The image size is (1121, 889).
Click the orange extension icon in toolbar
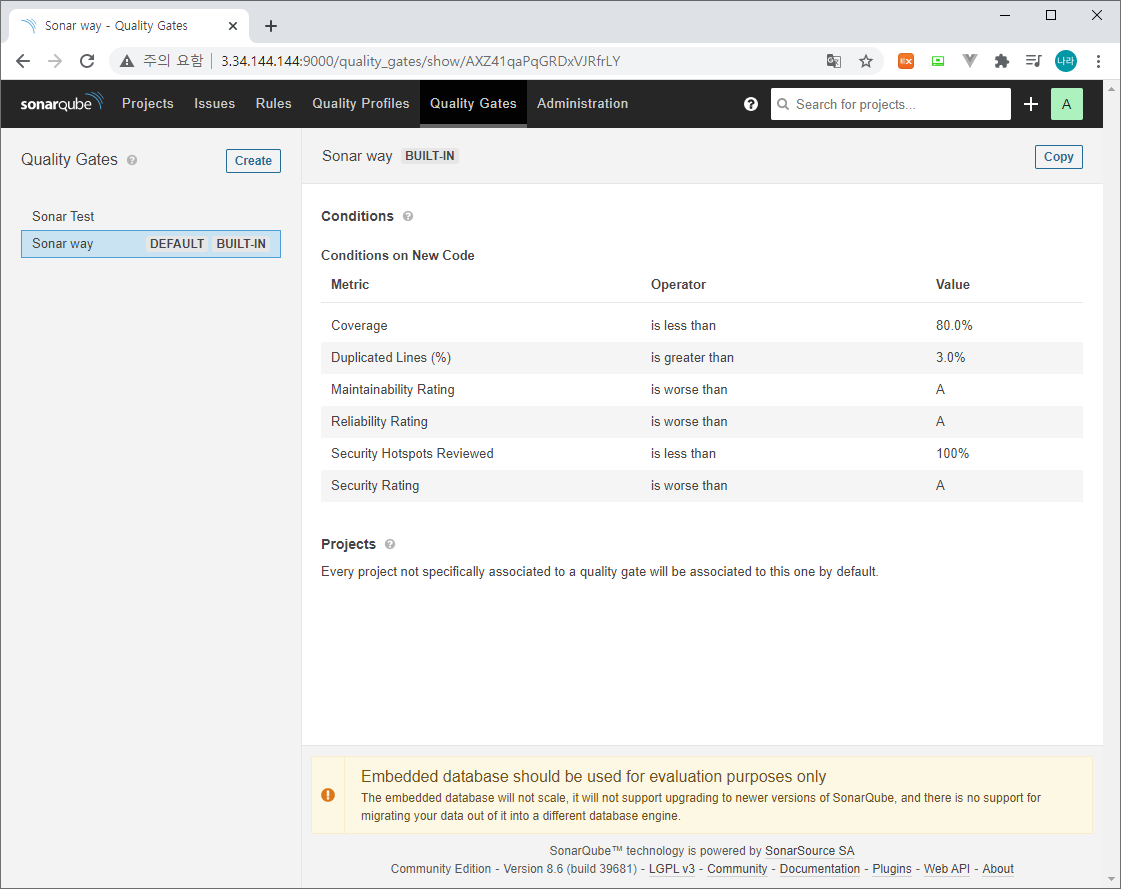click(x=906, y=61)
